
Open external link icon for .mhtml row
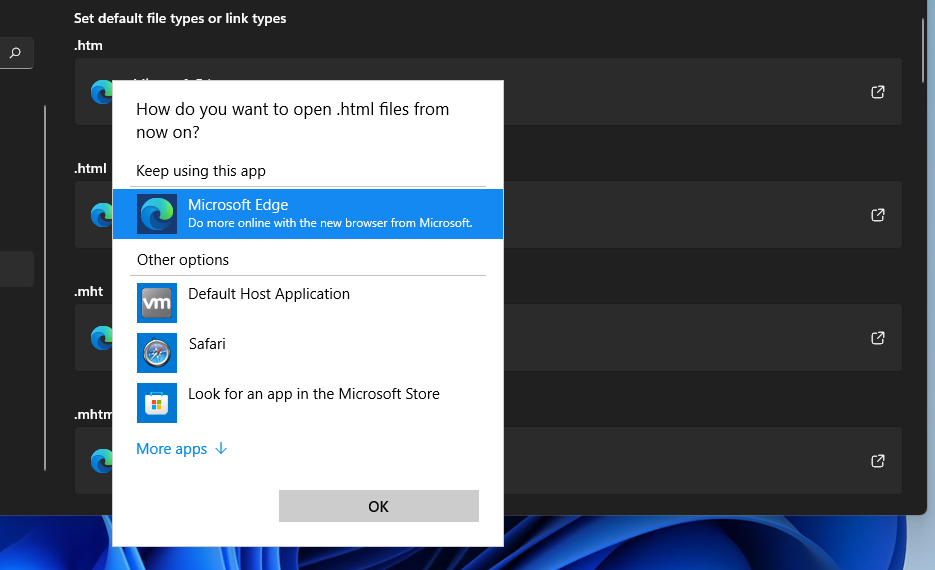[x=878, y=461]
